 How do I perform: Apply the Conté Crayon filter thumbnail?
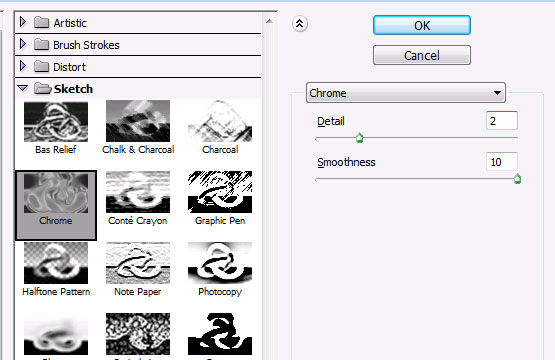[138, 192]
